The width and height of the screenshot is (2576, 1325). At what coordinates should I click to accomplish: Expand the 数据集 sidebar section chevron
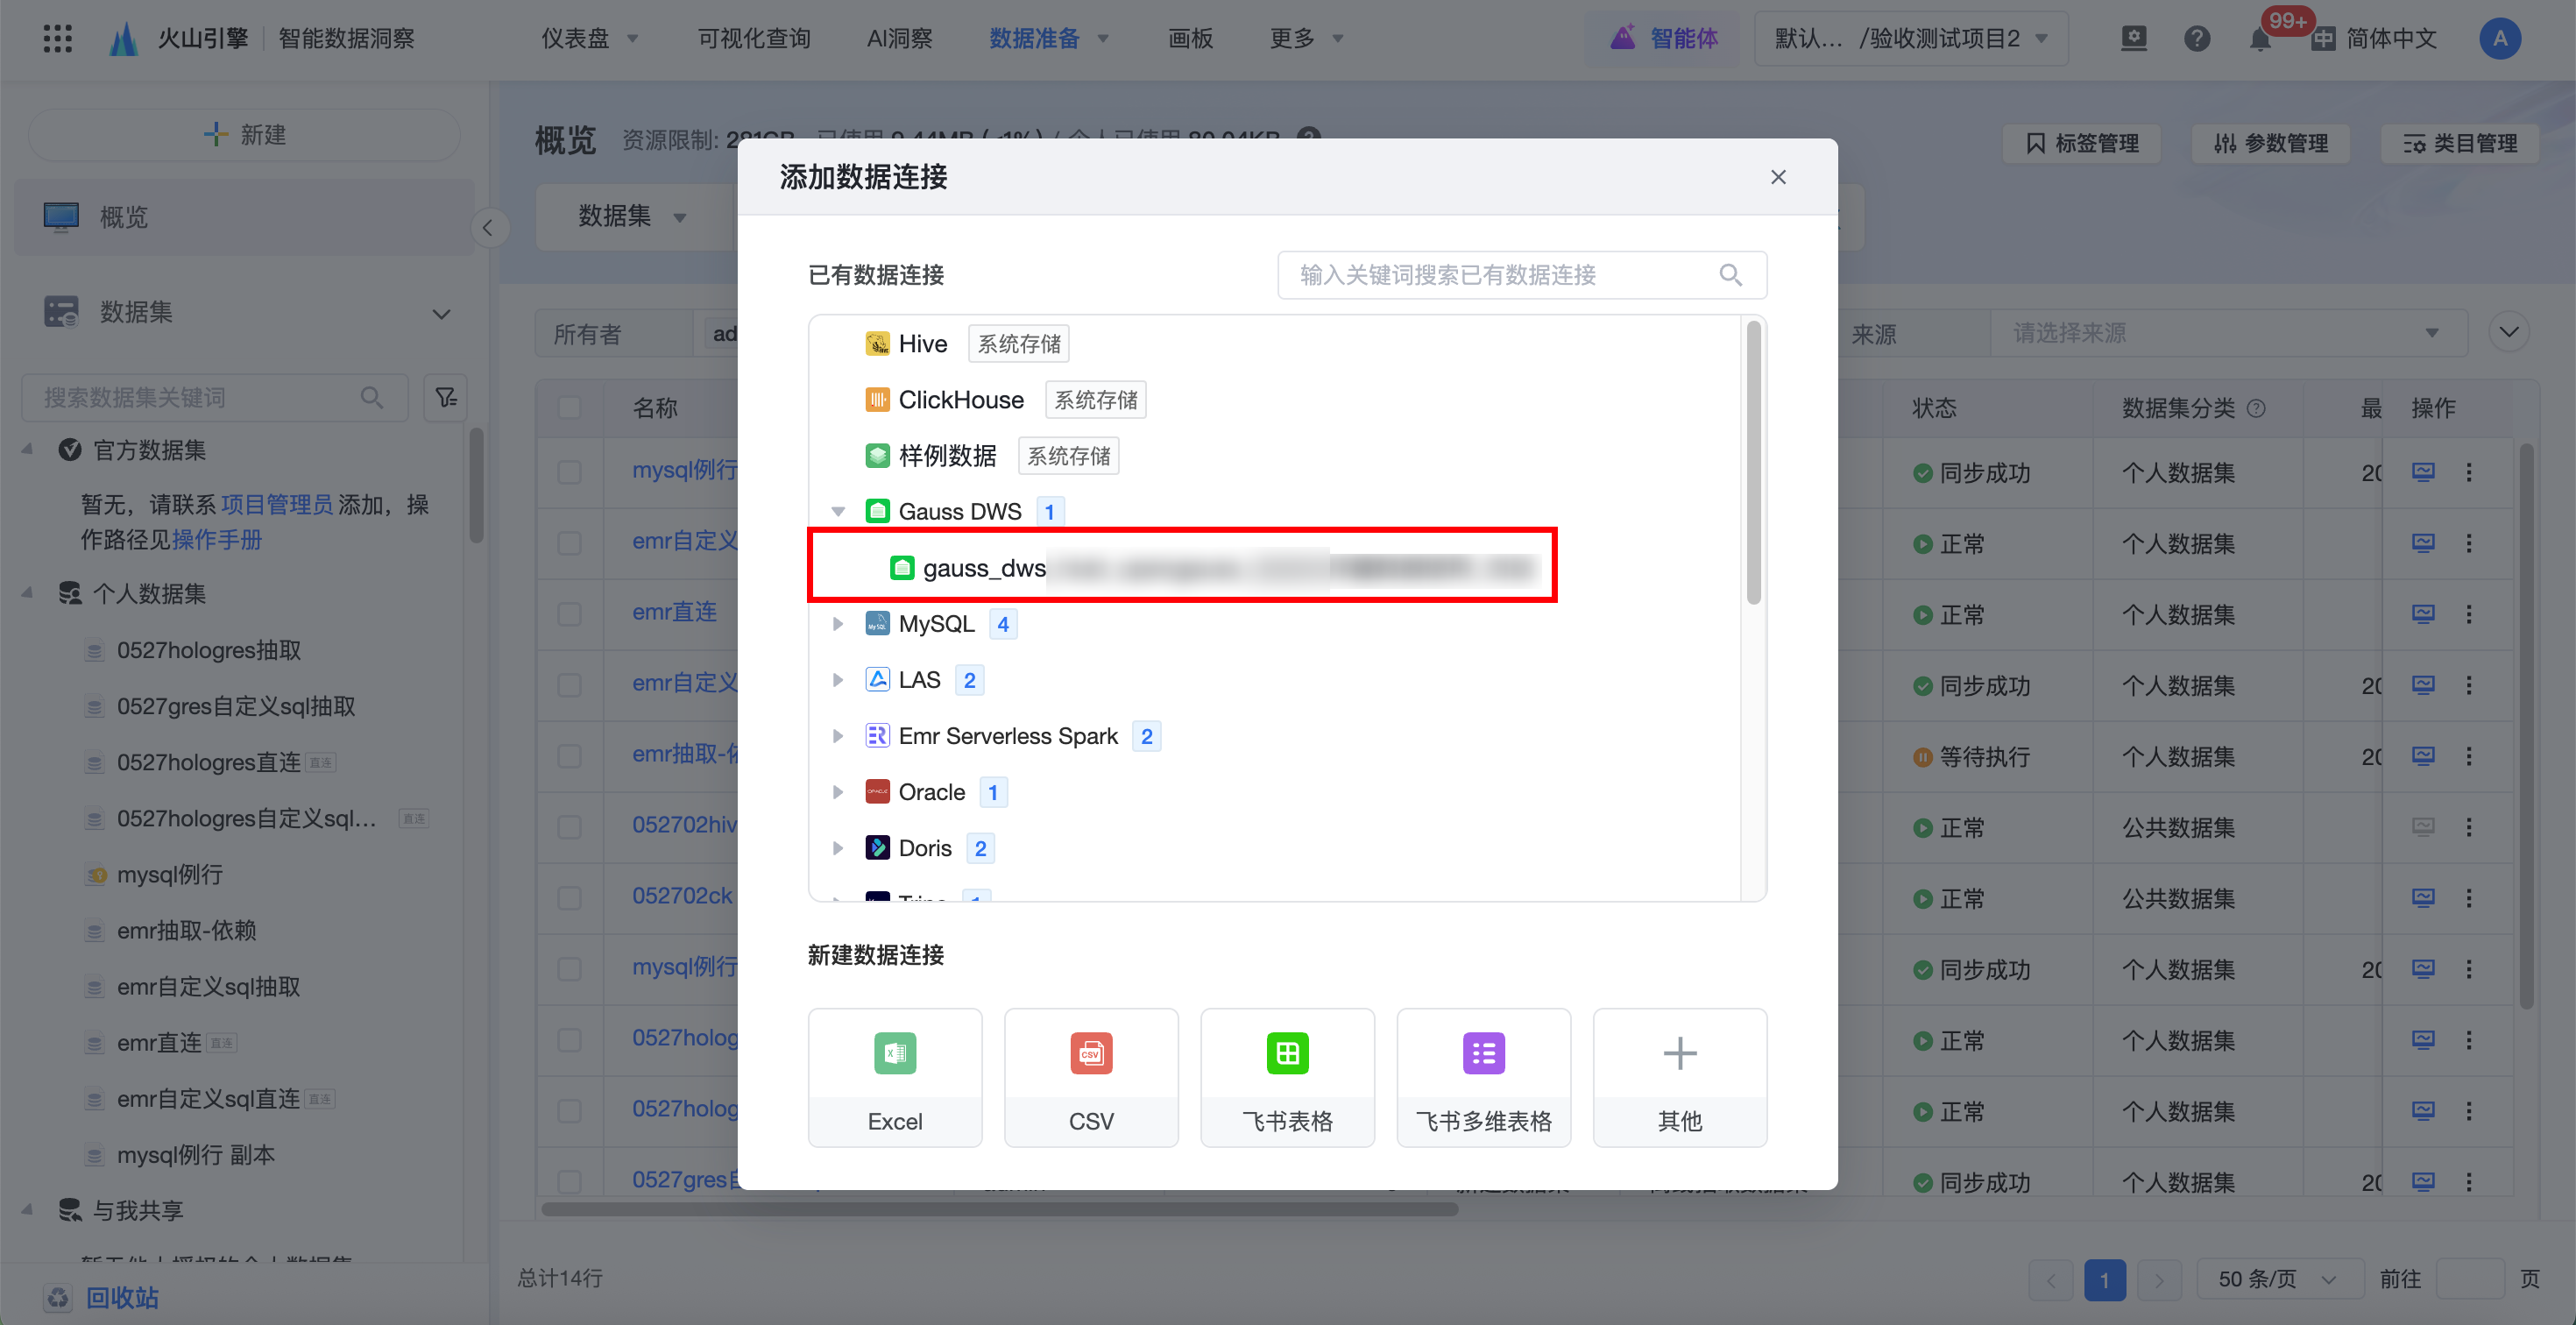(x=441, y=313)
